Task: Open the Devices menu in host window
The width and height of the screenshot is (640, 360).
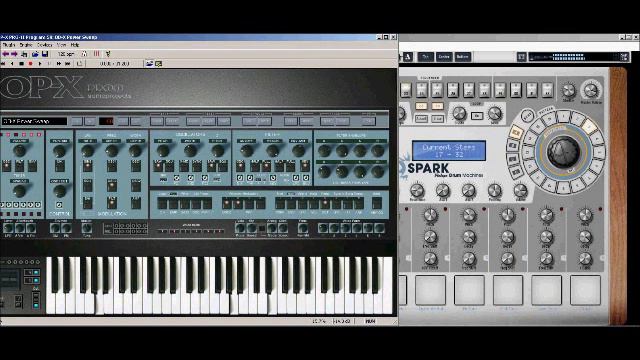Action: tap(45, 45)
